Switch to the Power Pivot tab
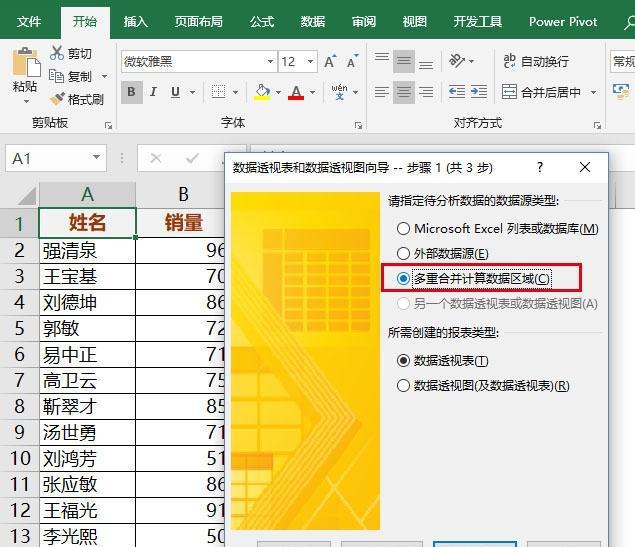The image size is (635, 547). 563,21
